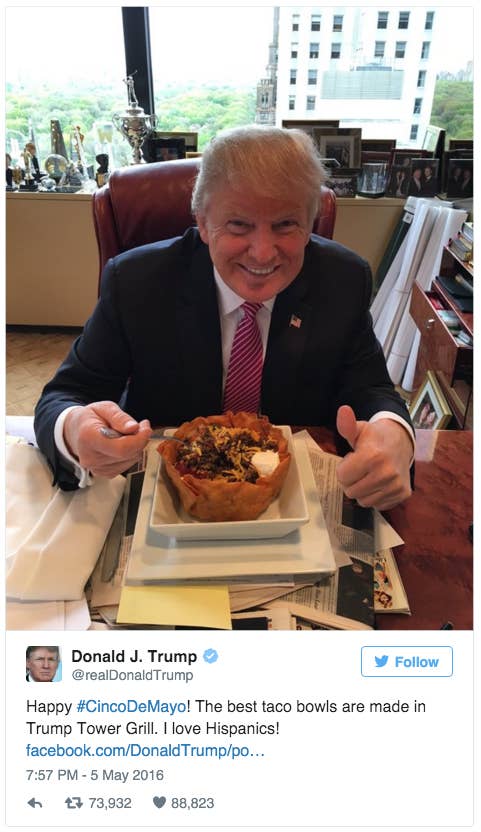Like the tweet with the heart icon
The height and width of the screenshot is (832, 481).
coord(159,802)
